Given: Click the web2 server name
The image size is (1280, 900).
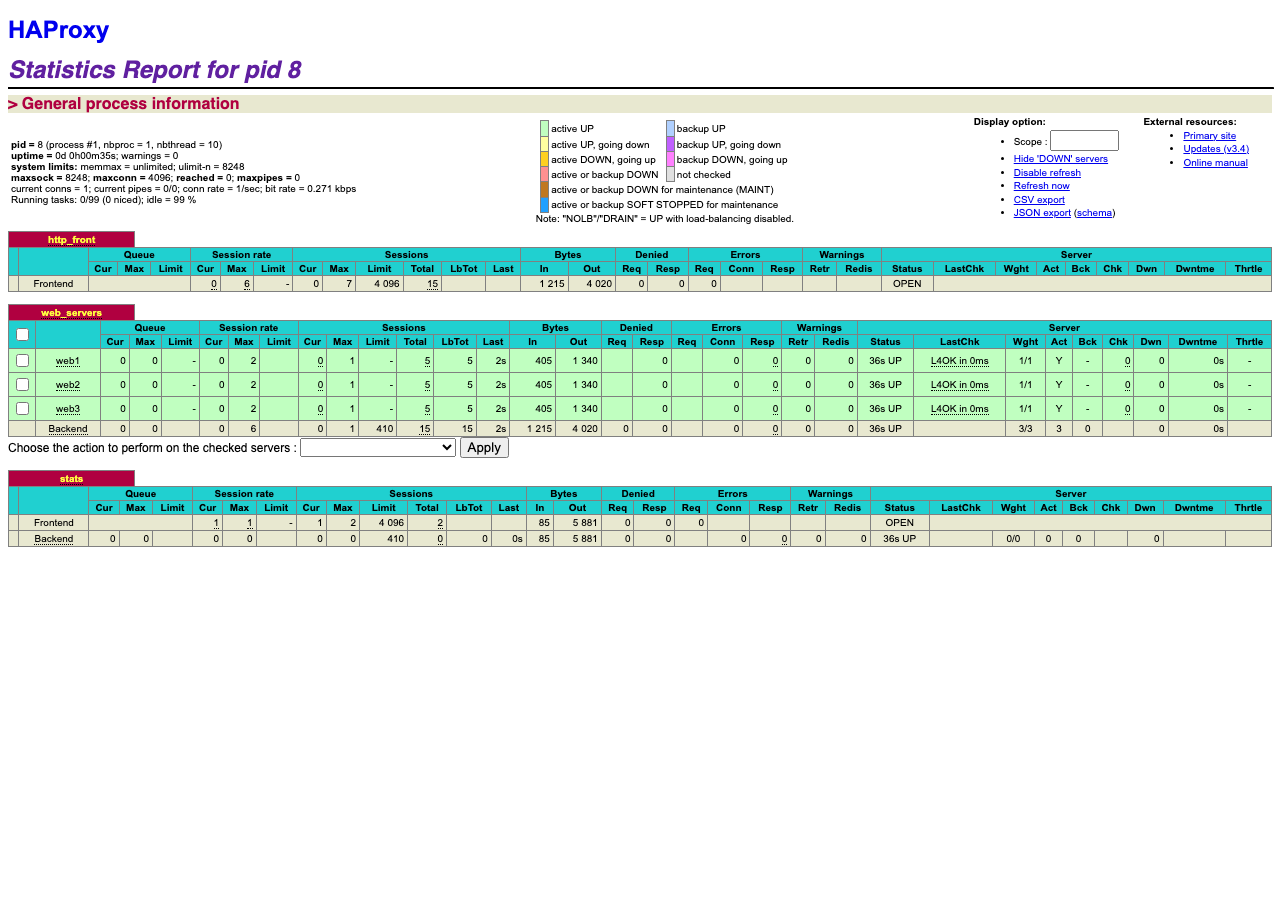Looking at the screenshot, I should (68, 384).
